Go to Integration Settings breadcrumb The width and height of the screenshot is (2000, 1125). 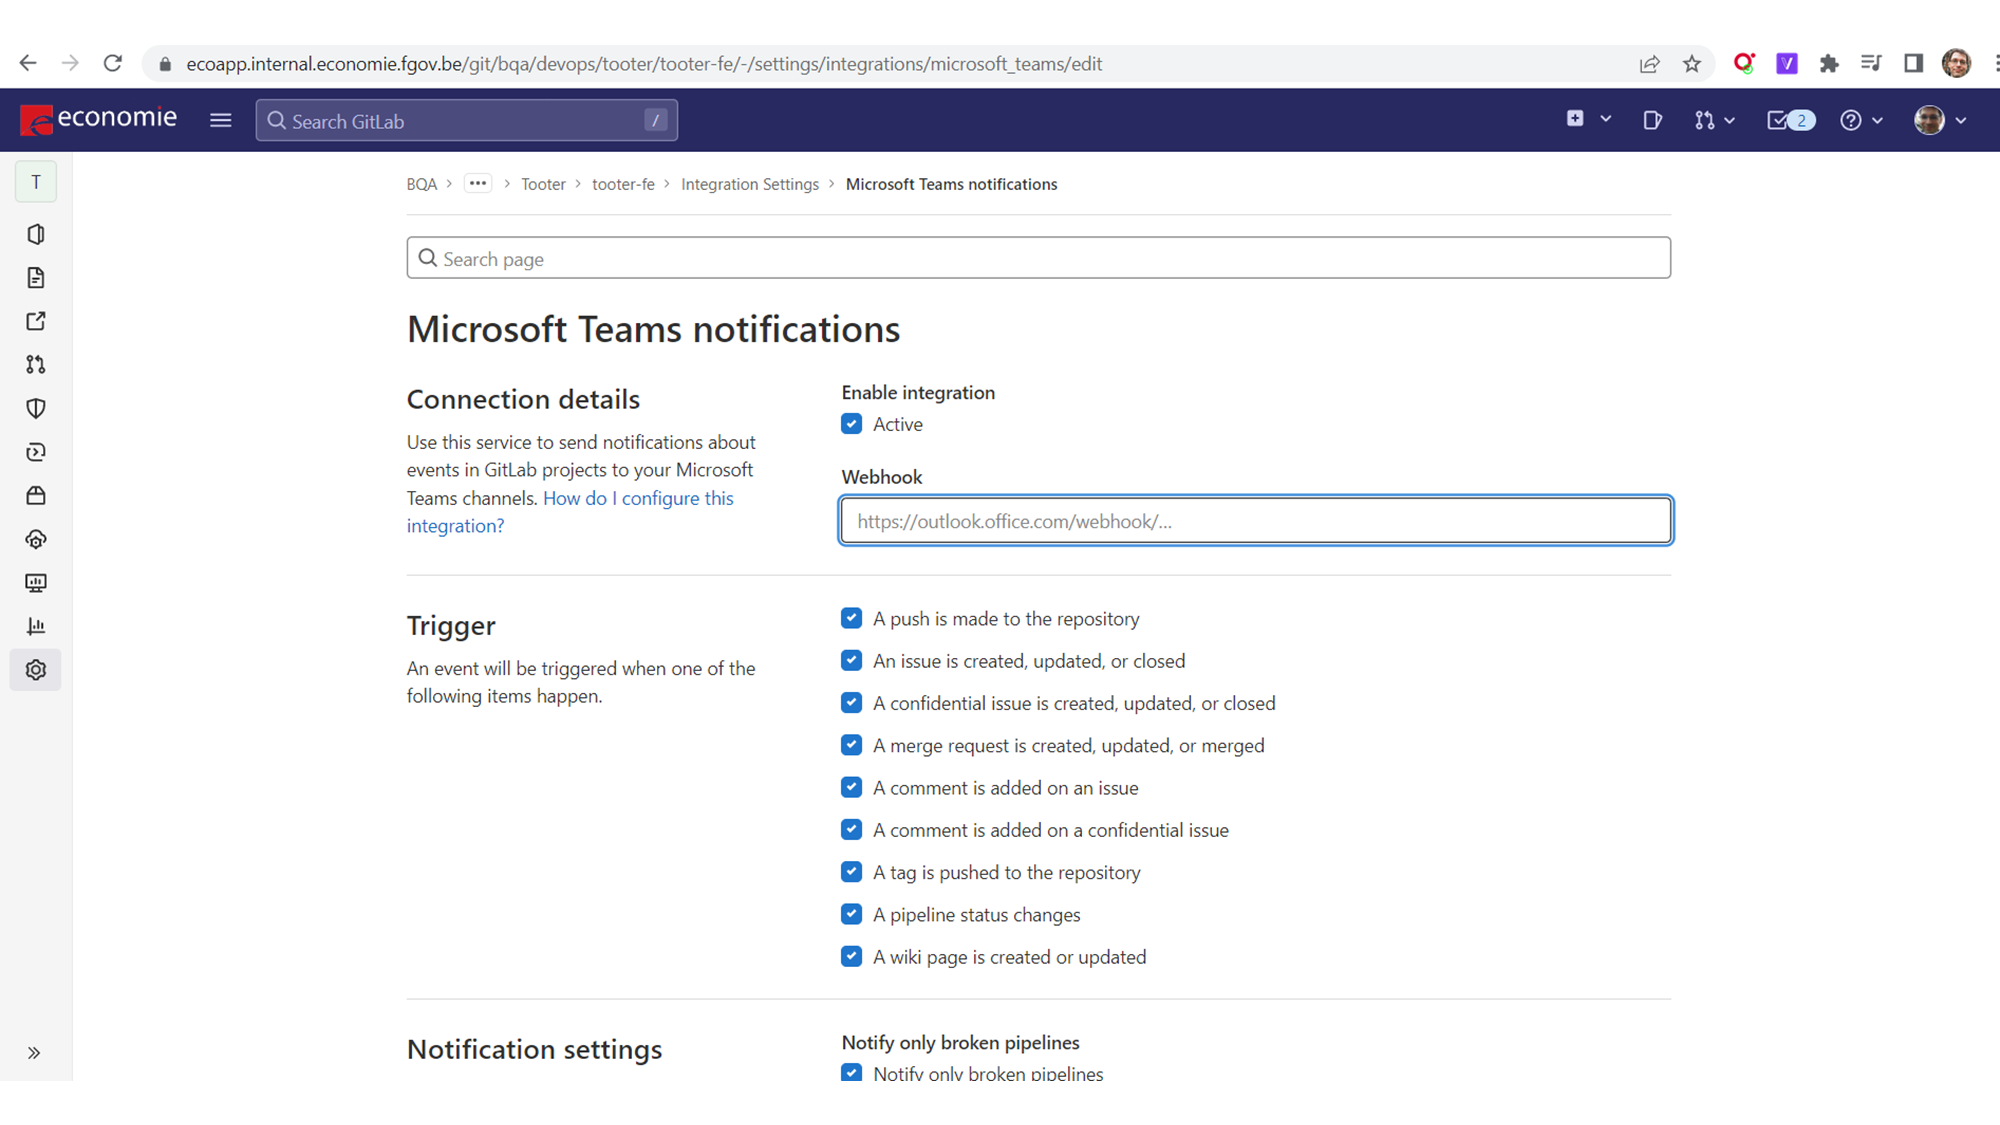749,184
